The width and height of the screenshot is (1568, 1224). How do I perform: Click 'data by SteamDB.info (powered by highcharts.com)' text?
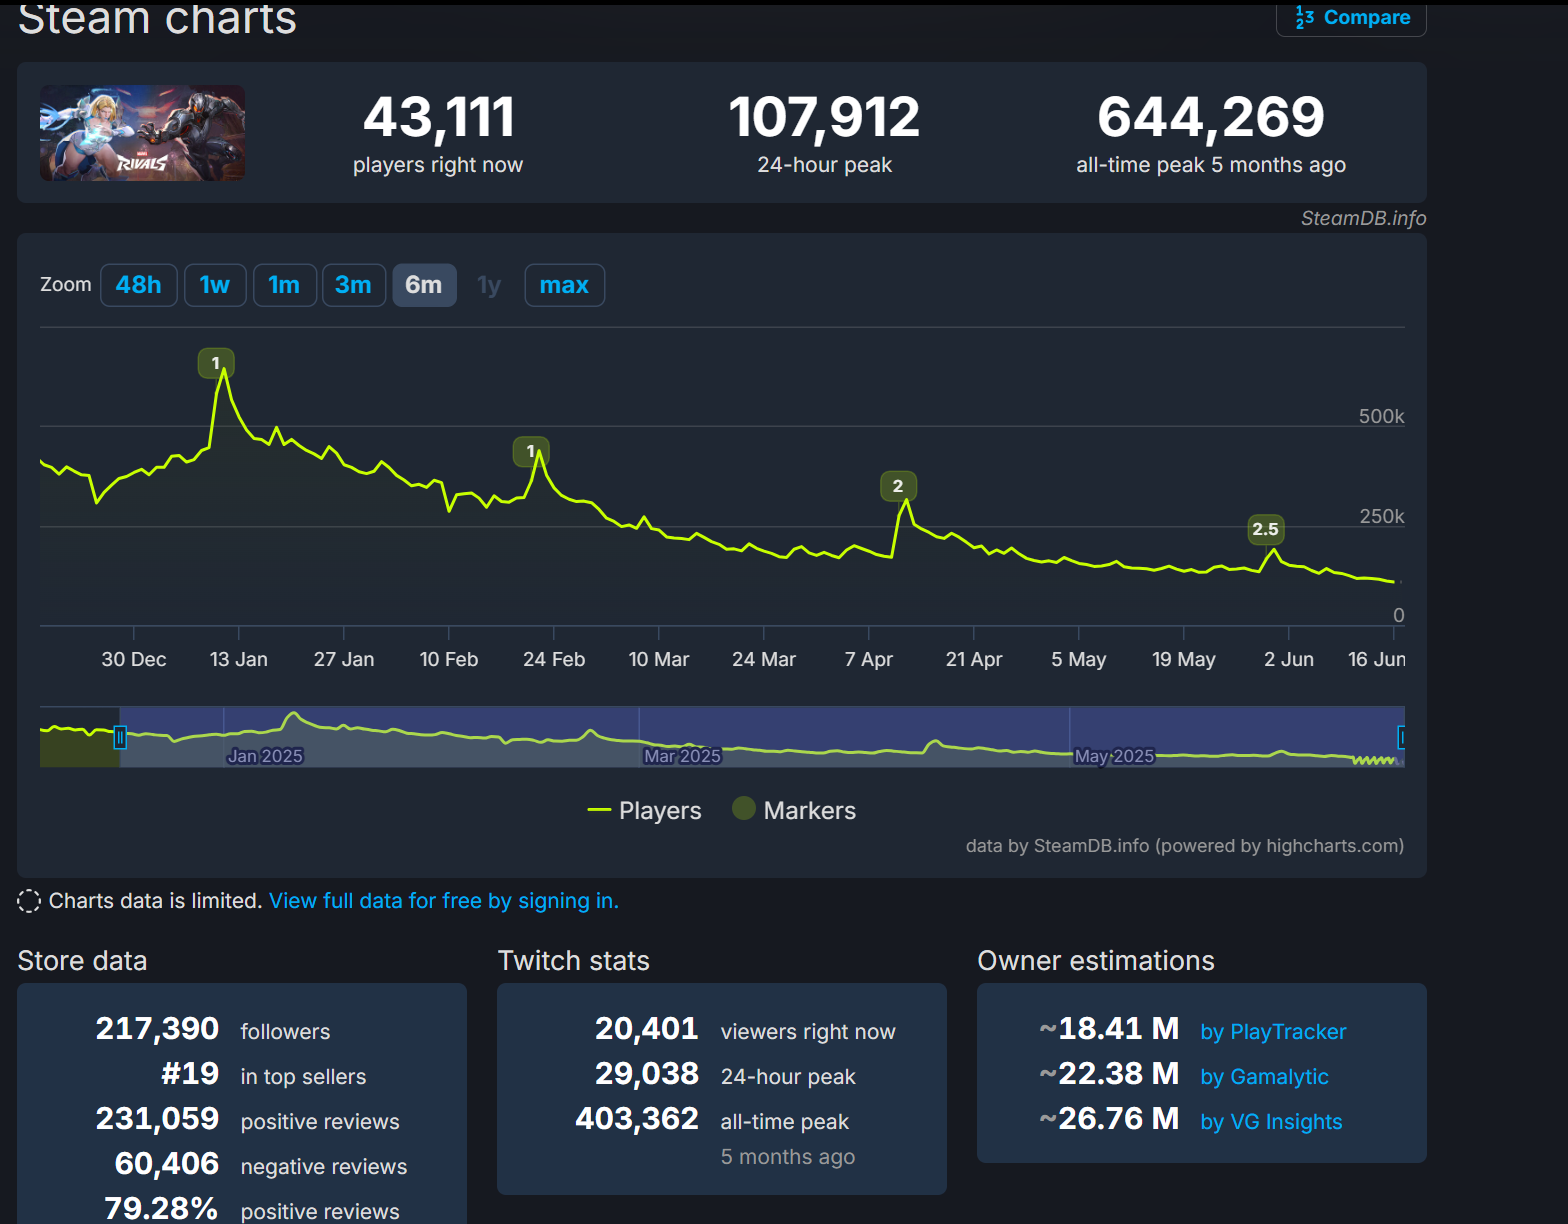tap(1185, 846)
